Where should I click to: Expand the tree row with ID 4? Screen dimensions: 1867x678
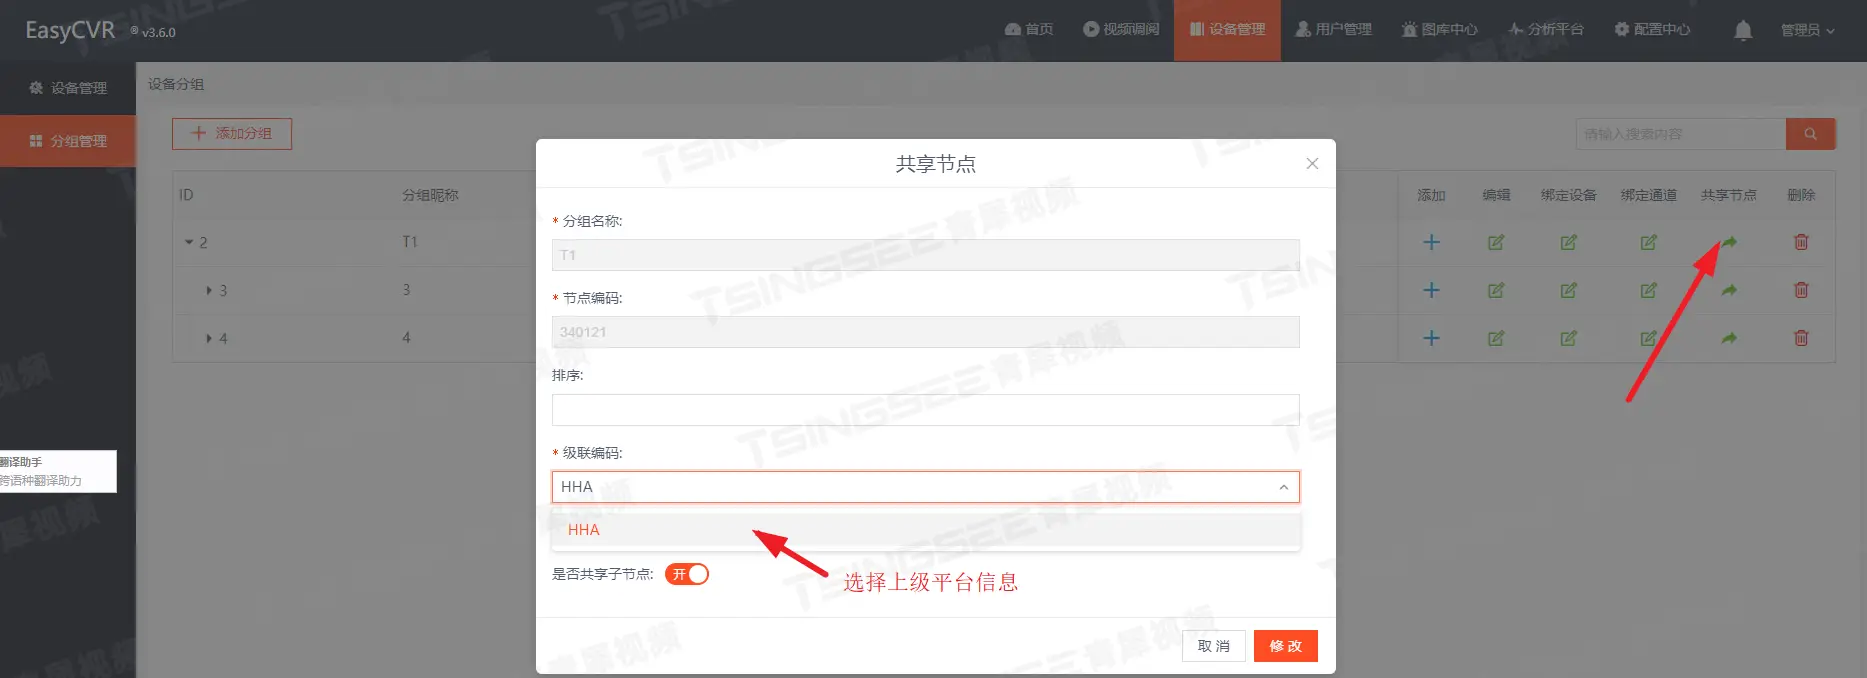coord(209,338)
